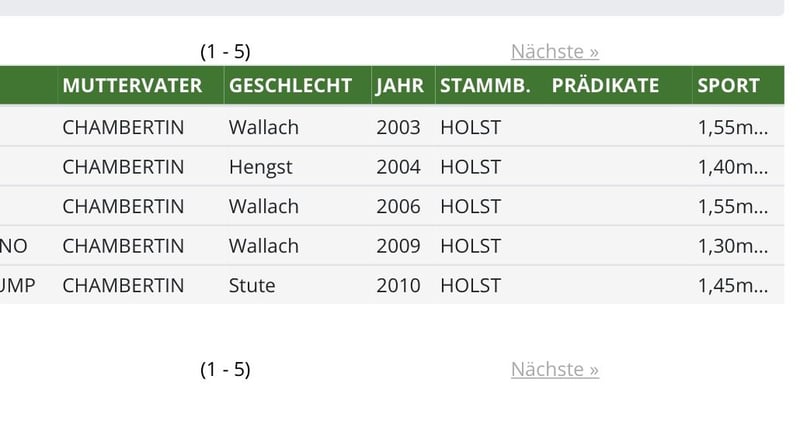Click the top (1 - 5) page indicator
The height and width of the screenshot is (424, 800).
click(x=225, y=52)
